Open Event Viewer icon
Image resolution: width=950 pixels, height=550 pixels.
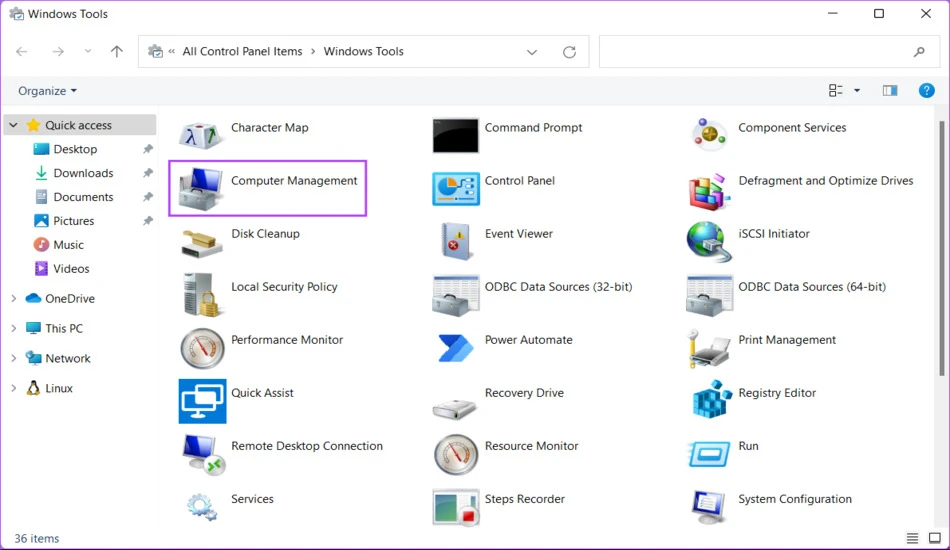coord(457,241)
